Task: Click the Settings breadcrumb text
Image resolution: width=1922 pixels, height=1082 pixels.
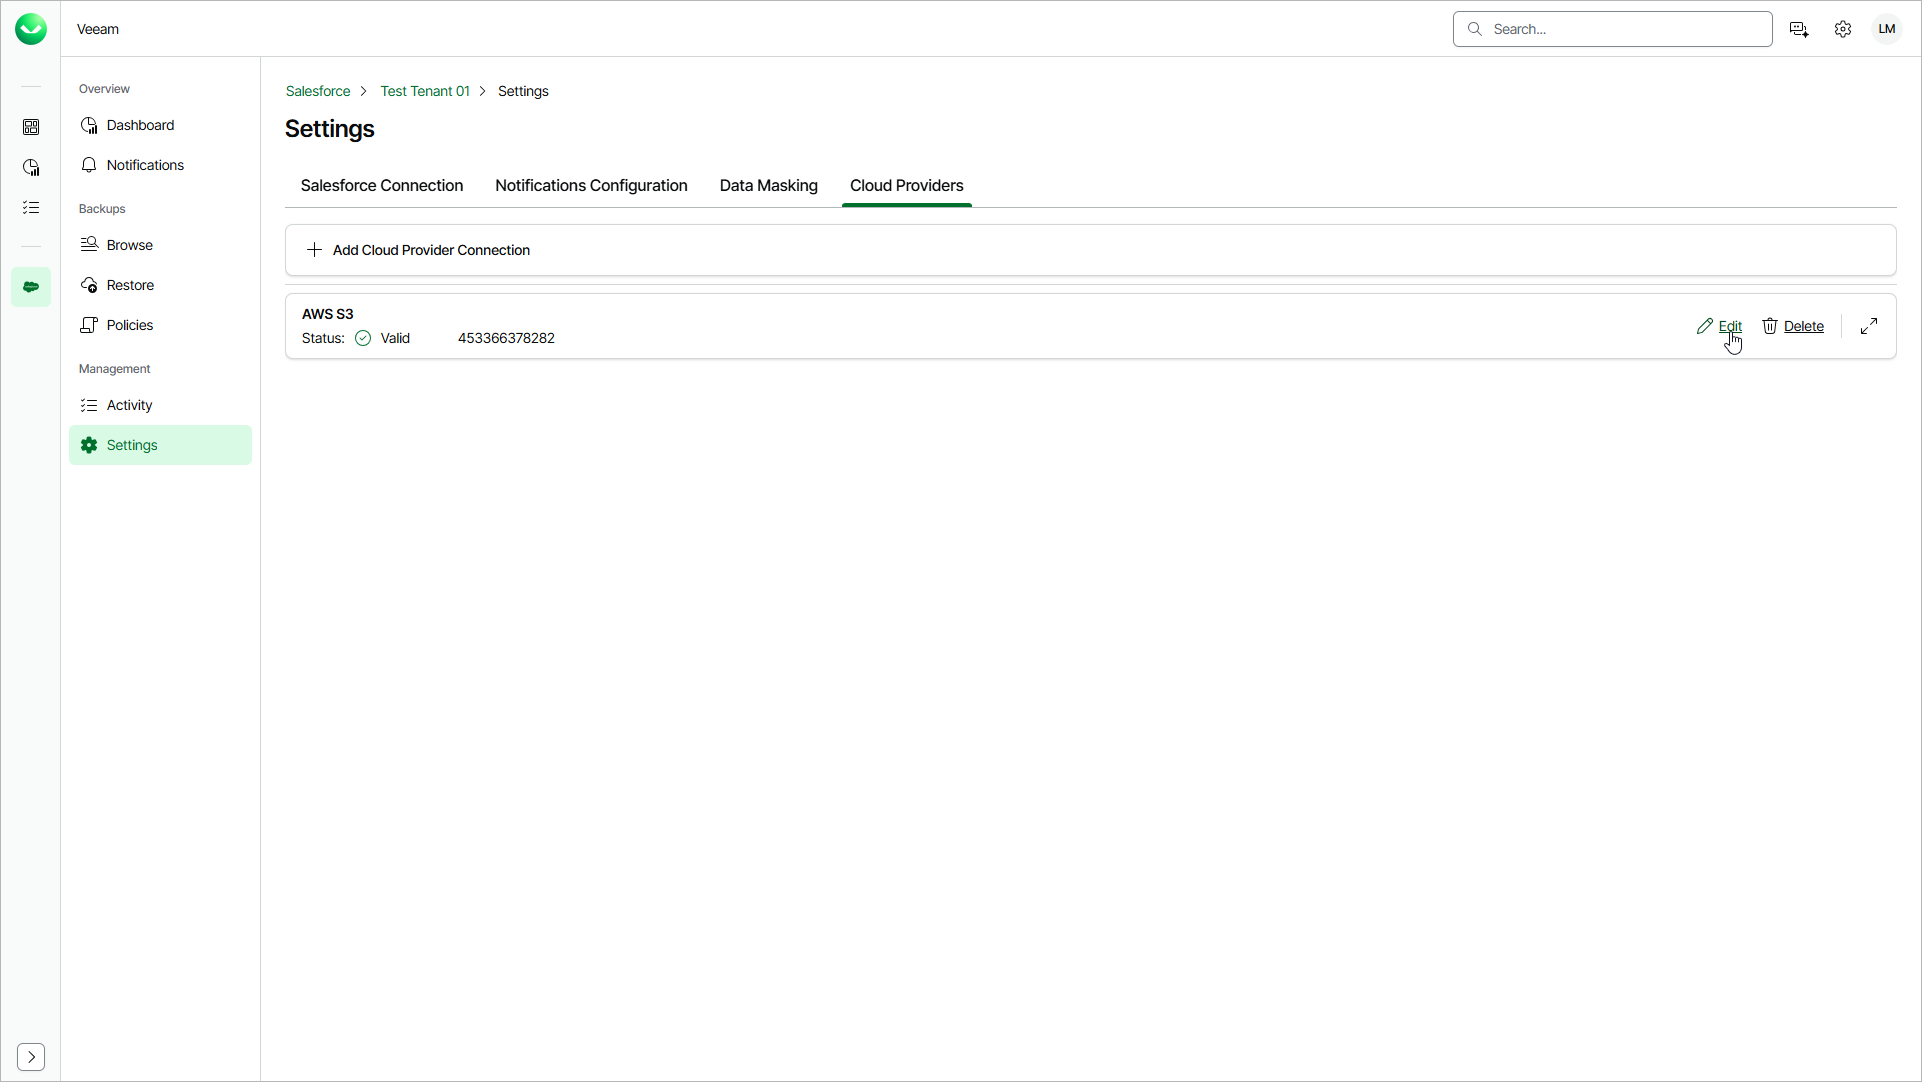Action: click(523, 91)
